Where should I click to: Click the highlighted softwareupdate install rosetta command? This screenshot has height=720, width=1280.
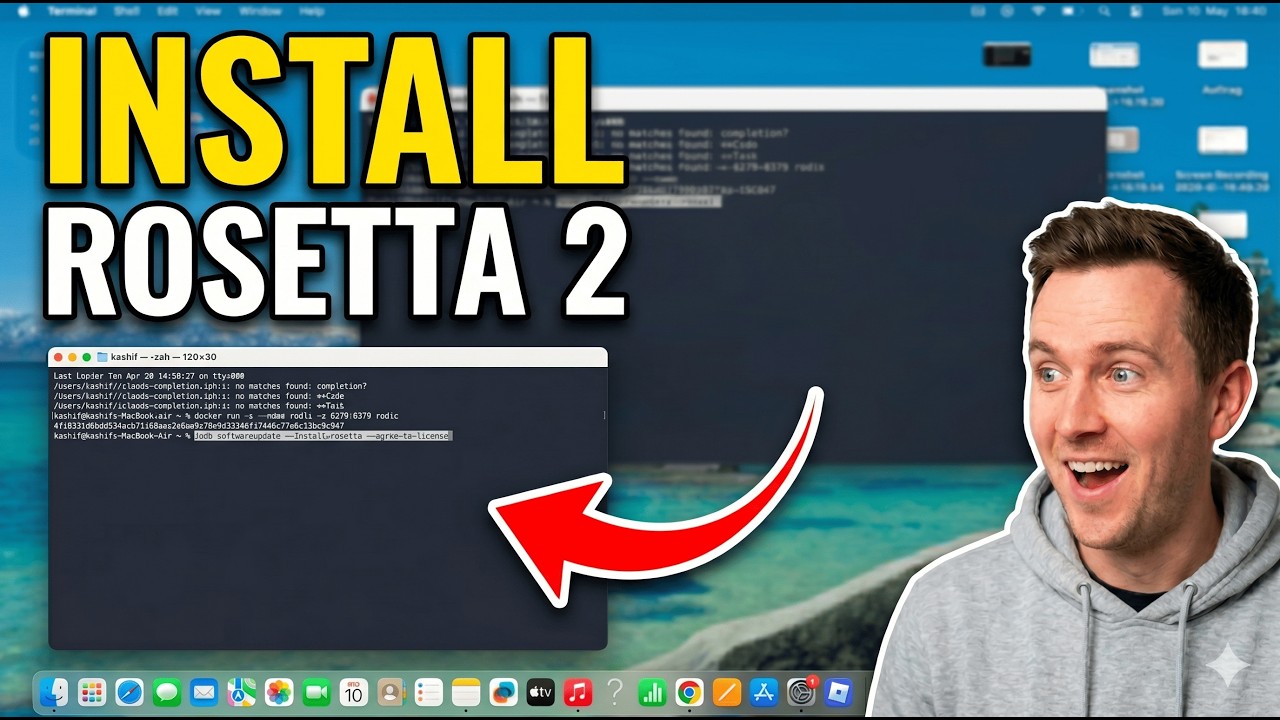coord(323,436)
